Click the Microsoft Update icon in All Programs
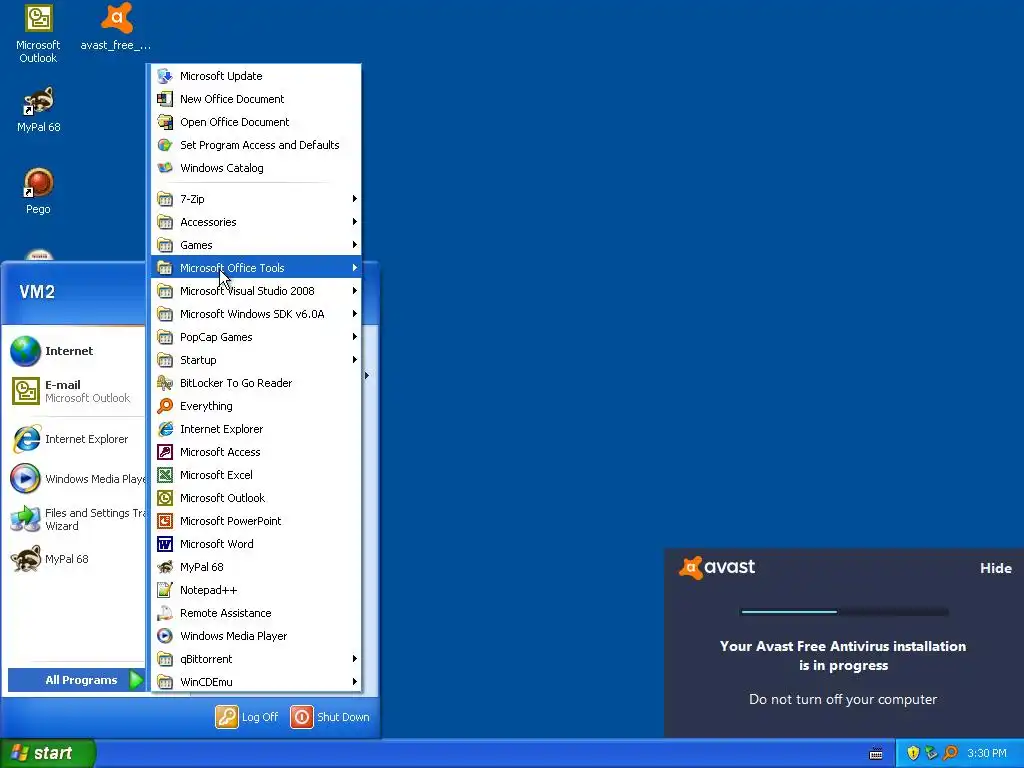1024x768 pixels. click(x=165, y=76)
